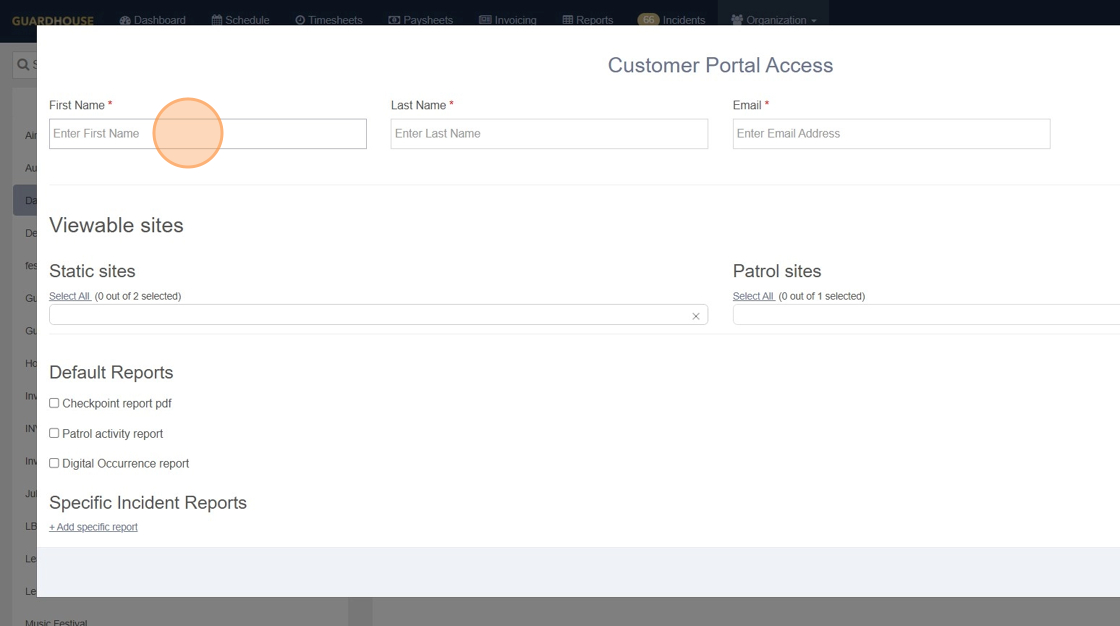Click the Paysheets money icon
The height and width of the screenshot is (626, 1120).
(x=394, y=20)
